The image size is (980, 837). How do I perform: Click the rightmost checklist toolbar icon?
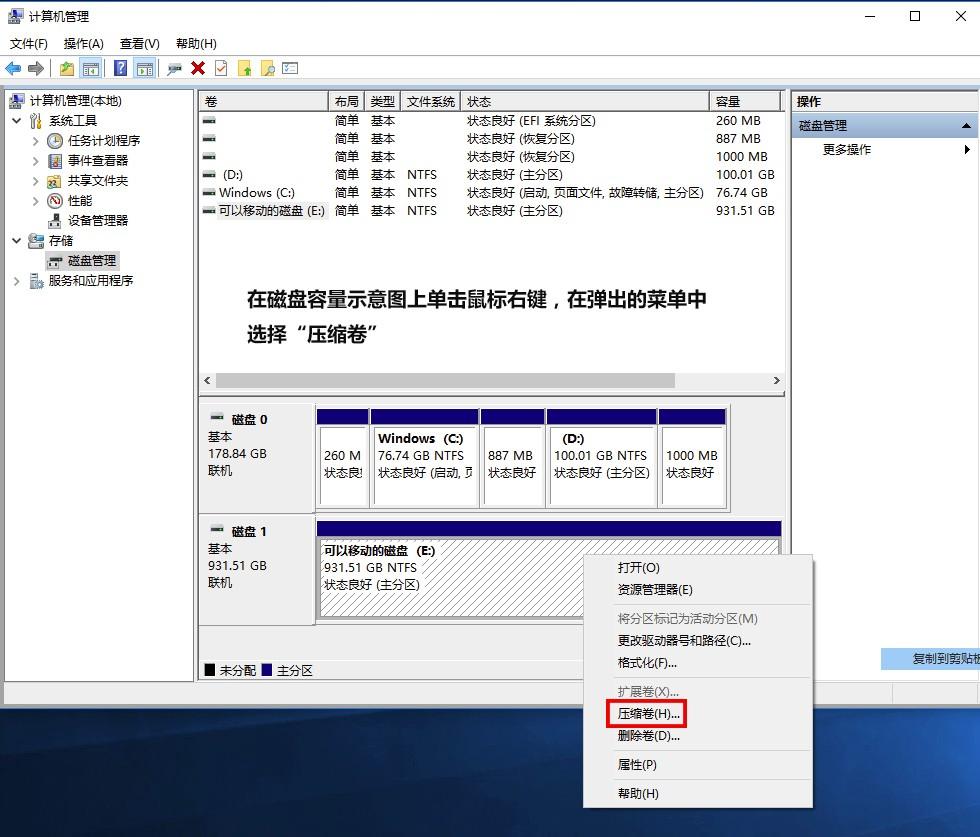(x=289, y=68)
